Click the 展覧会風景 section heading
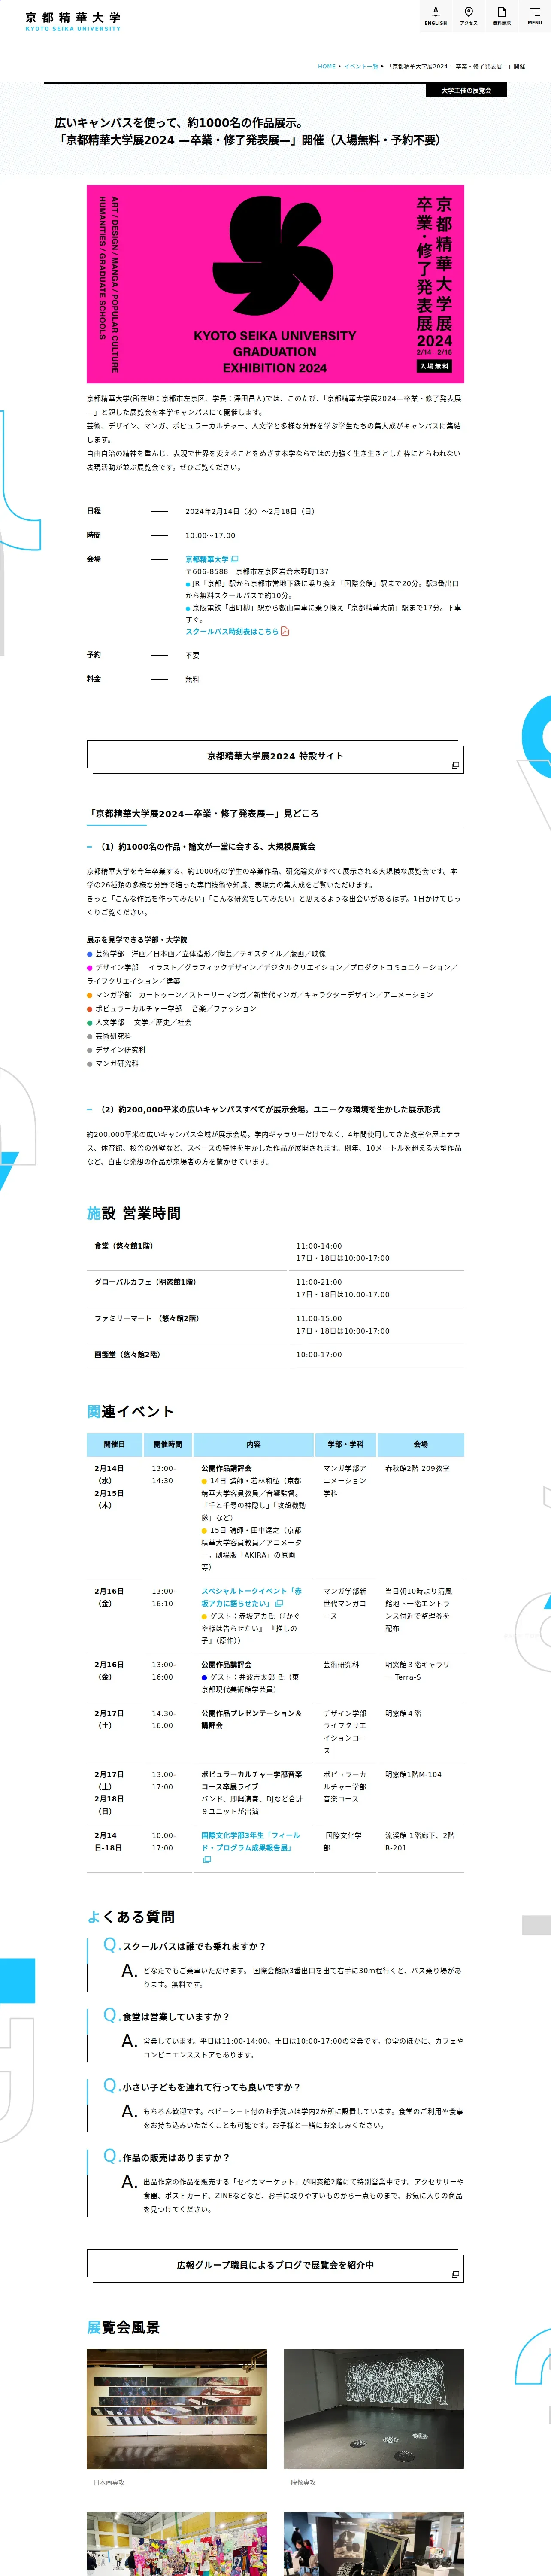 click(124, 2327)
